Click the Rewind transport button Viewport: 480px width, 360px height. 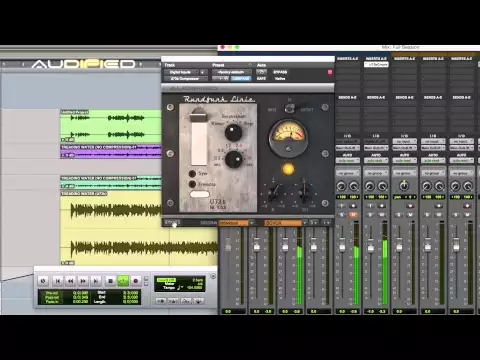point(70,281)
